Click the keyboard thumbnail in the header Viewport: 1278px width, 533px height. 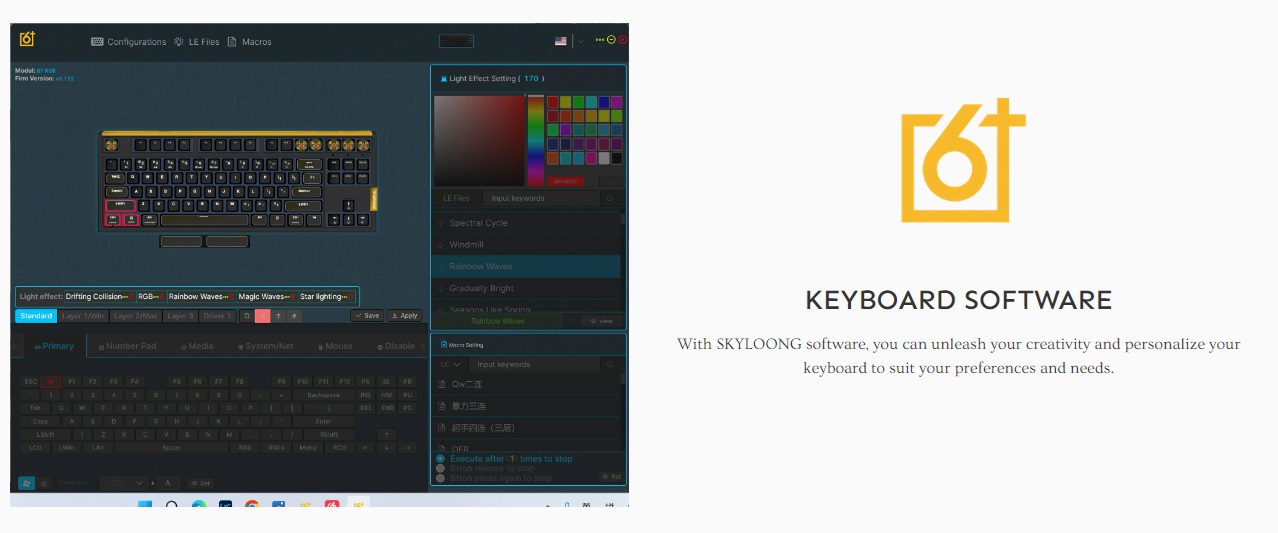tap(456, 41)
